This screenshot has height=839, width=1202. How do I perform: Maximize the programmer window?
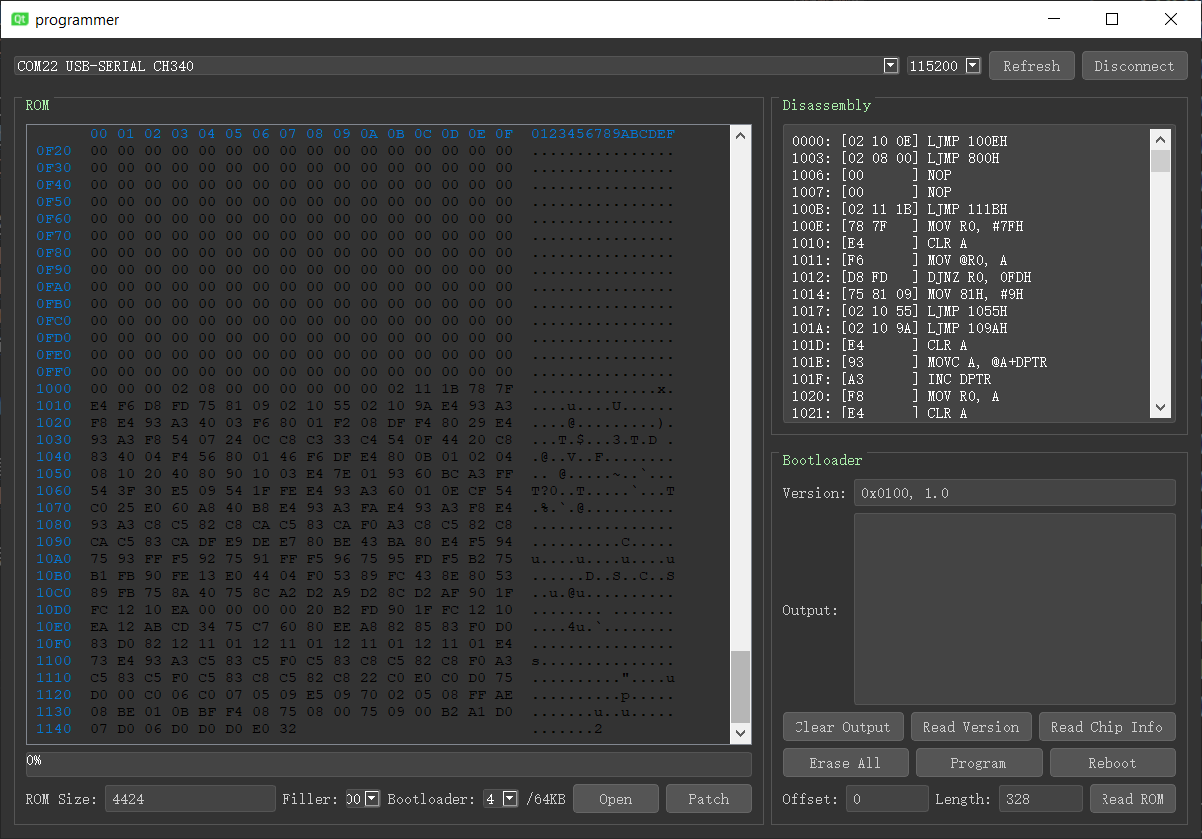[x=1112, y=19]
